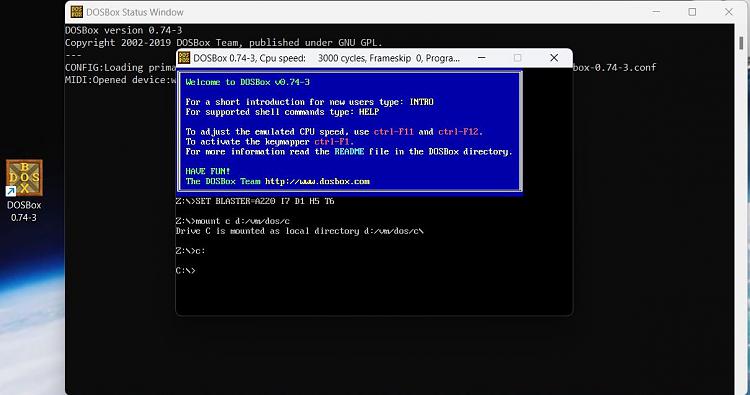
Task: Minimize the DOSBox emulator window
Action: [x=482, y=58]
